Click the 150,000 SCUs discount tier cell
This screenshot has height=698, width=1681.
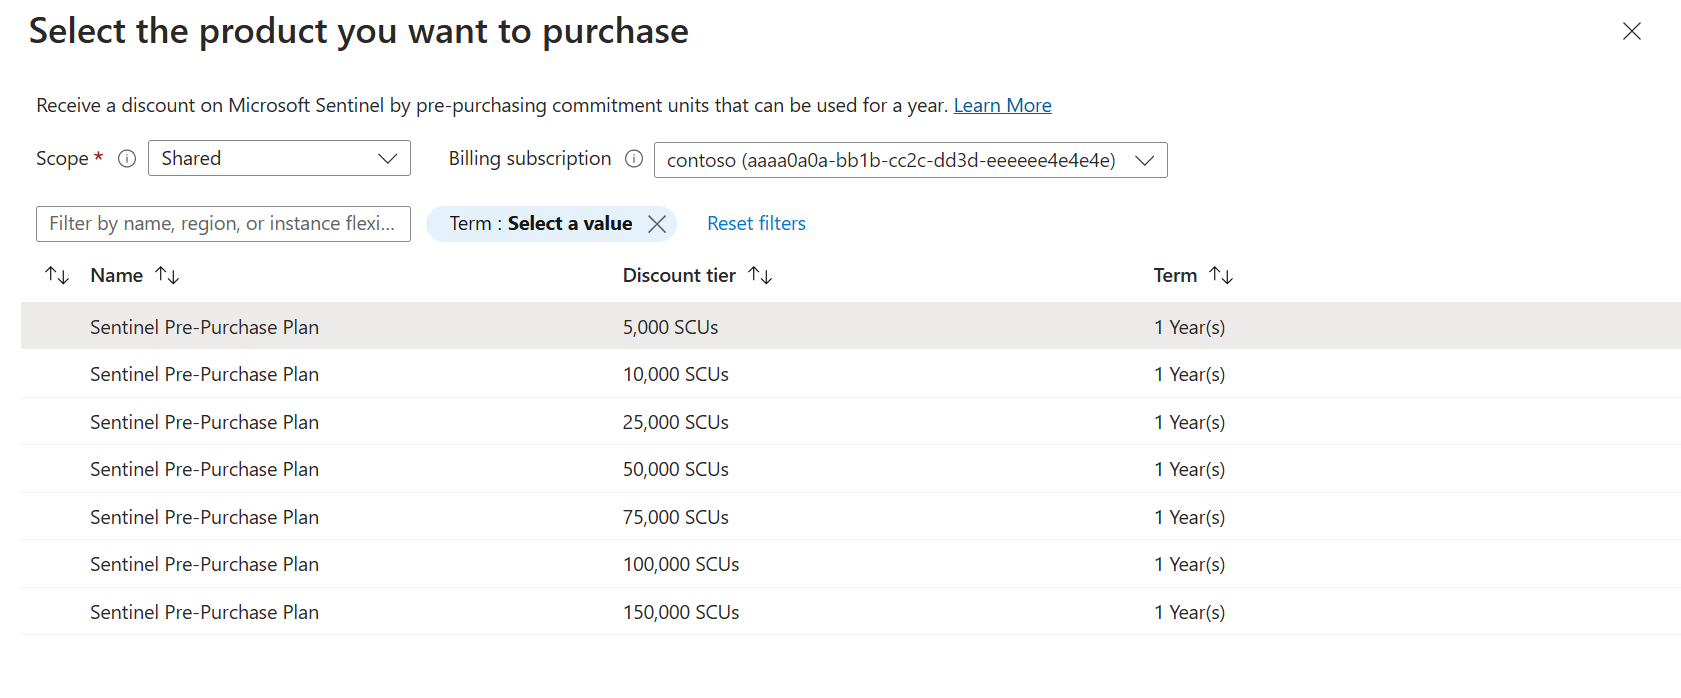(x=681, y=612)
